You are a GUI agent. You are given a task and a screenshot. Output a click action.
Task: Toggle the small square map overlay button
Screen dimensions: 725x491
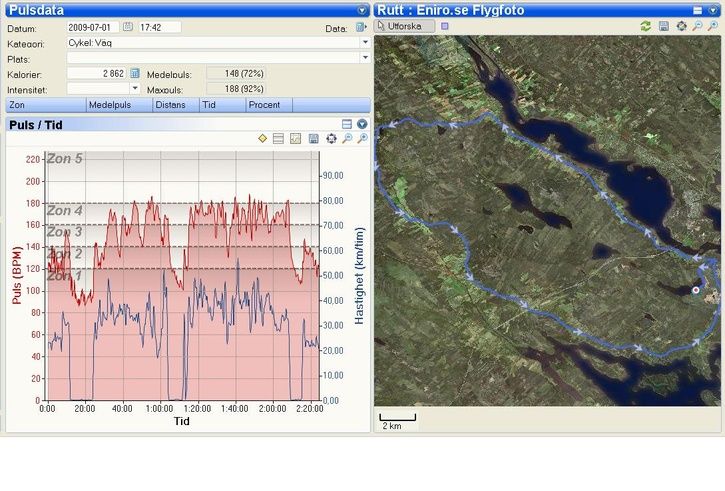click(698, 9)
